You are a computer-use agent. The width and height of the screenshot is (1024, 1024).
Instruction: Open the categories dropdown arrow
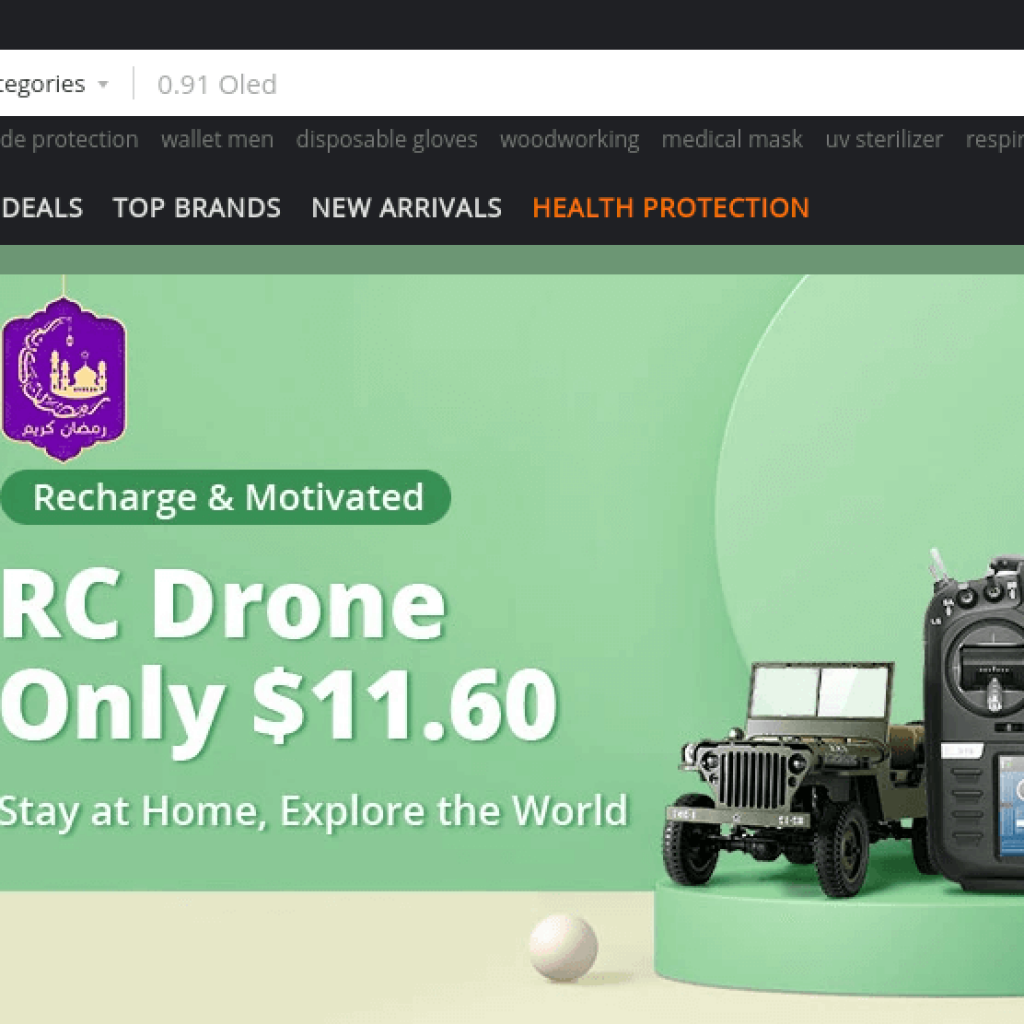coord(103,84)
